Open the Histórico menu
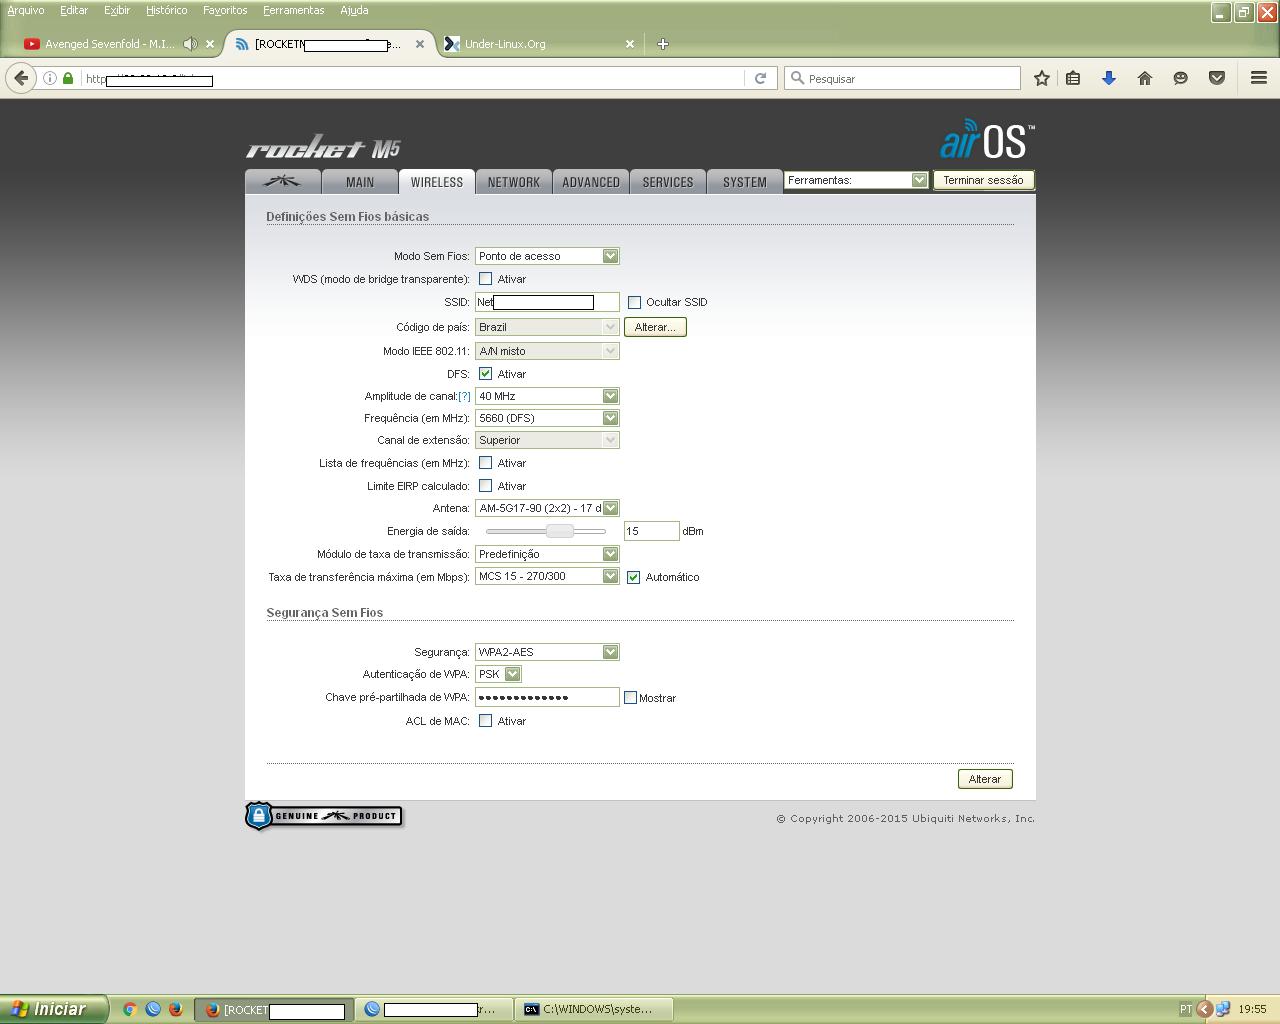 (x=166, y=10)
